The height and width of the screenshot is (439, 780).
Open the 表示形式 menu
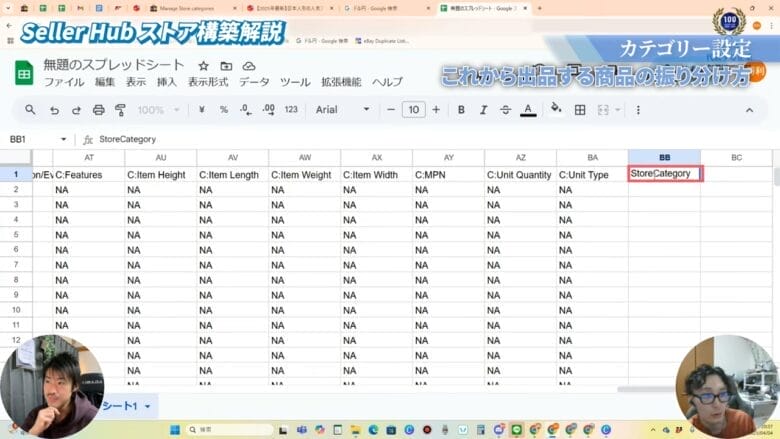coord(207,82)
